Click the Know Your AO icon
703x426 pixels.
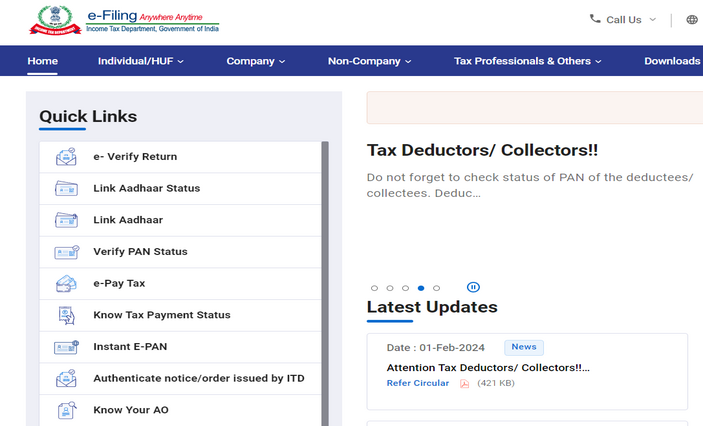[x=66, y=410]
